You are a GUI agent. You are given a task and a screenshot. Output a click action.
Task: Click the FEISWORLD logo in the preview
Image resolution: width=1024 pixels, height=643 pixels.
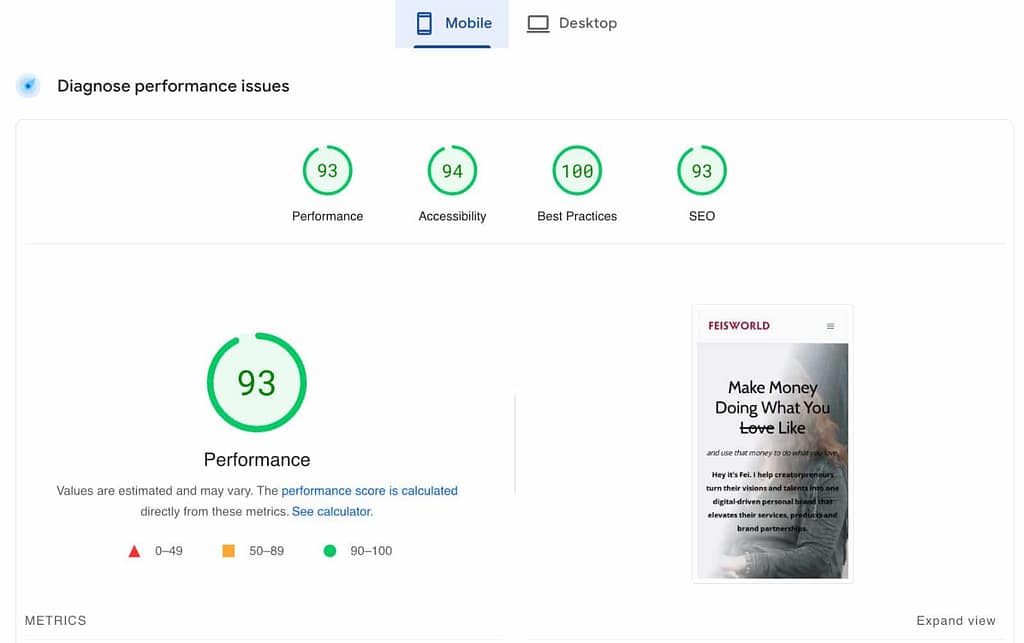click(x=739, y=326)
